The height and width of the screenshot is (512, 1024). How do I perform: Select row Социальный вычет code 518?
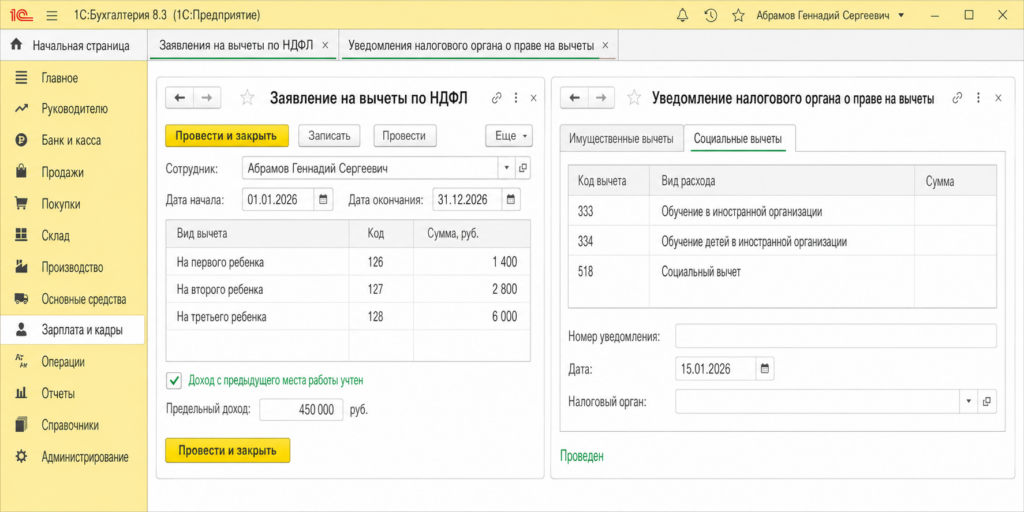click(x=782, y=272)
